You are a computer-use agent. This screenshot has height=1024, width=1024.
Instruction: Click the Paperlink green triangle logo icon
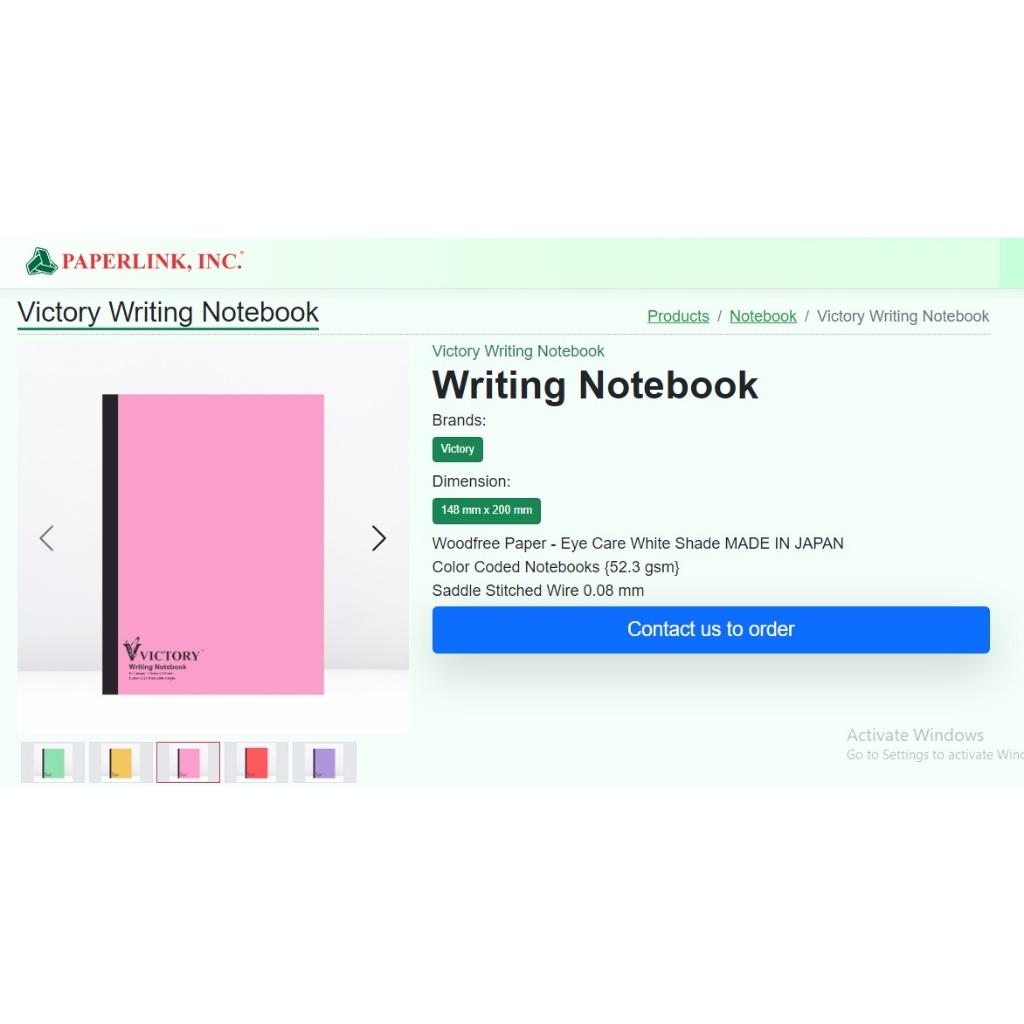click(x=41, y=261)
